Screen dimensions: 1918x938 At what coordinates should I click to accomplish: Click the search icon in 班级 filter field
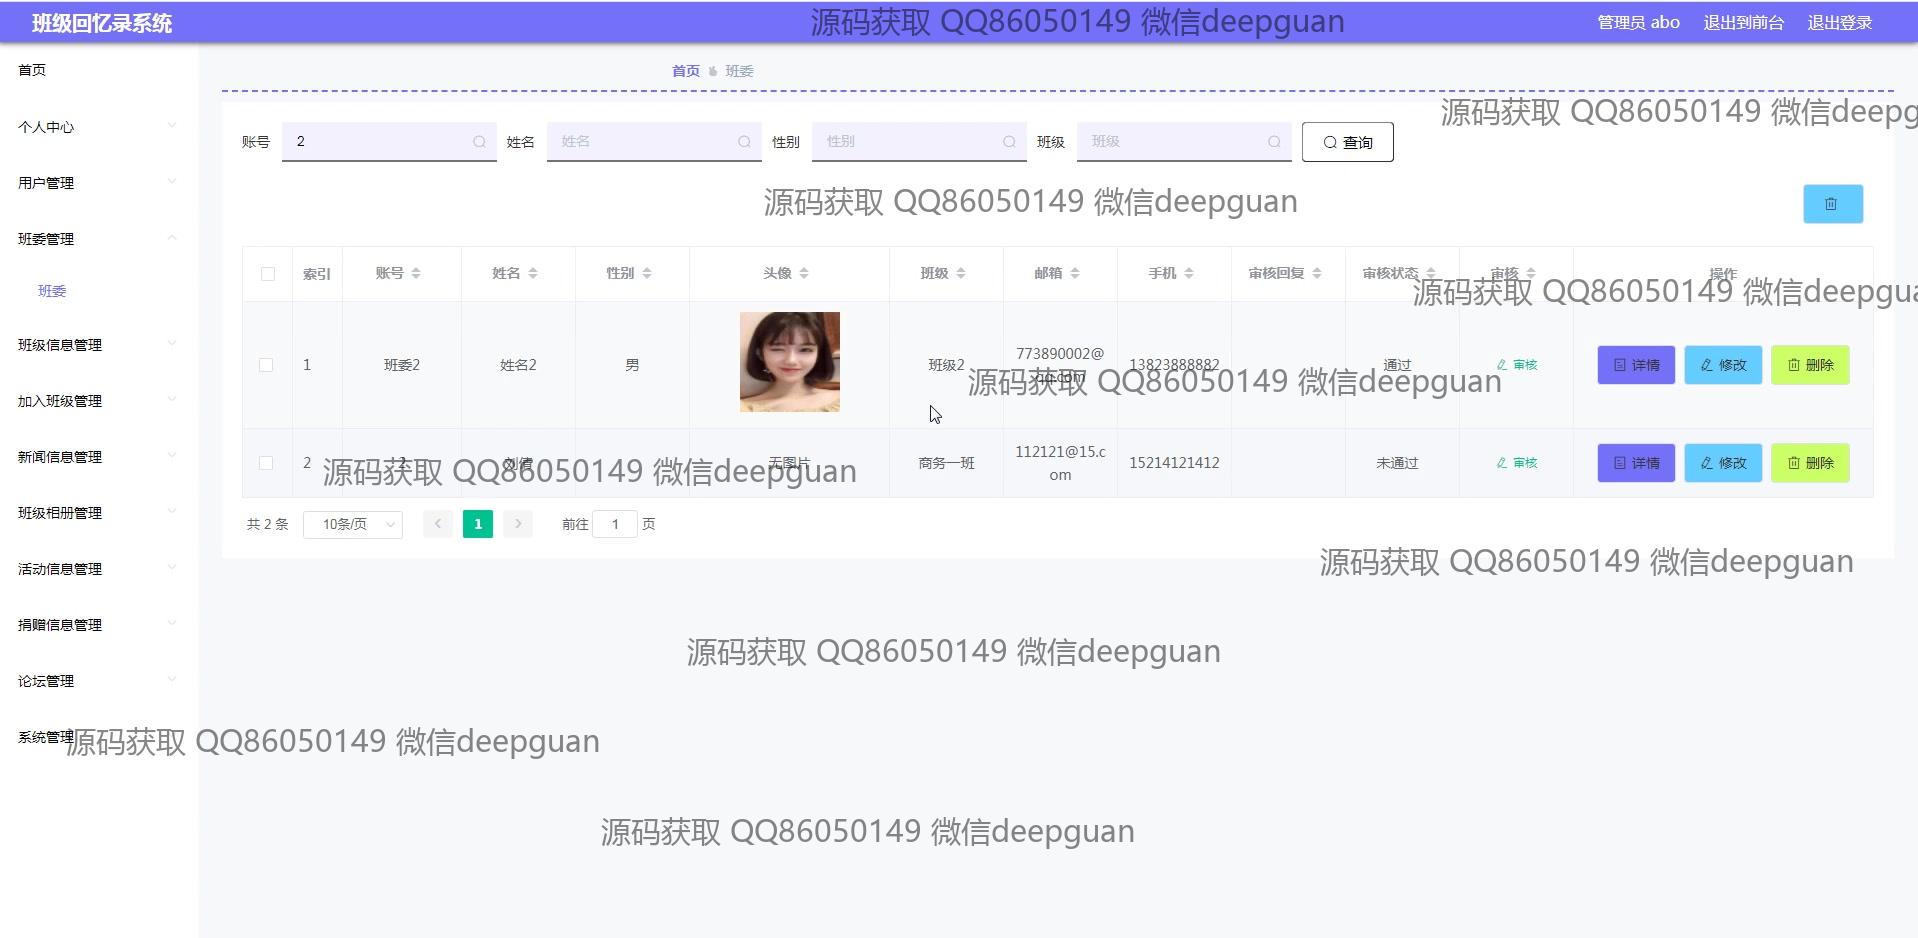[1273, 142]
